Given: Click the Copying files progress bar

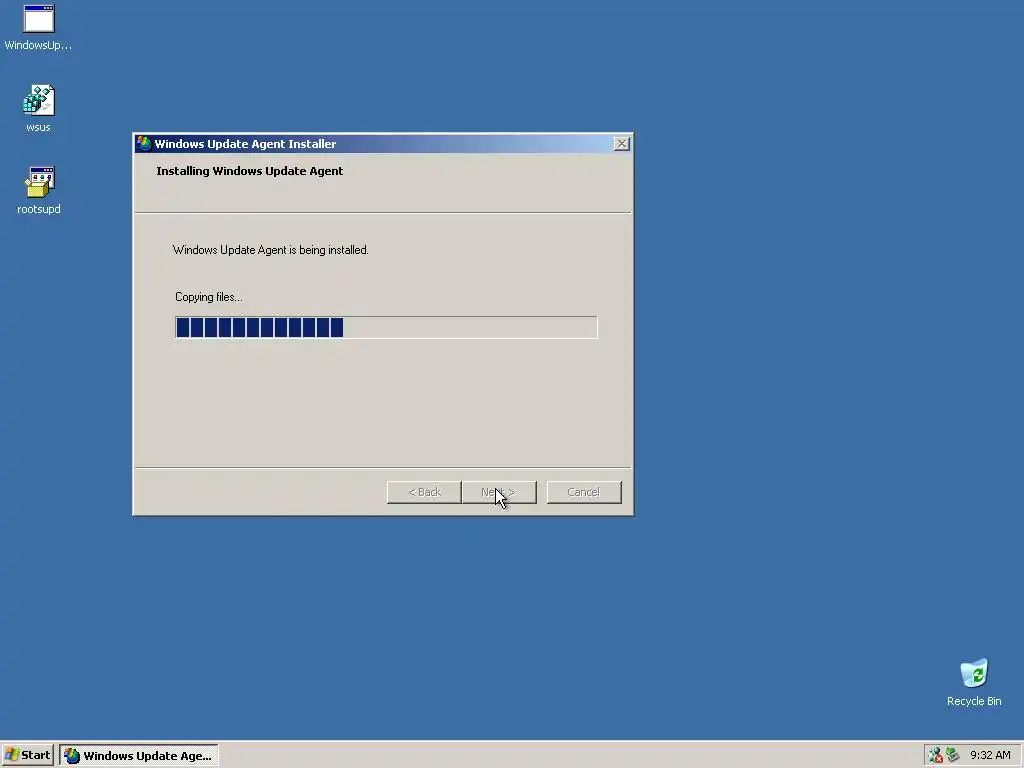Looking at the screenshot, I should (x=386, y=327).
